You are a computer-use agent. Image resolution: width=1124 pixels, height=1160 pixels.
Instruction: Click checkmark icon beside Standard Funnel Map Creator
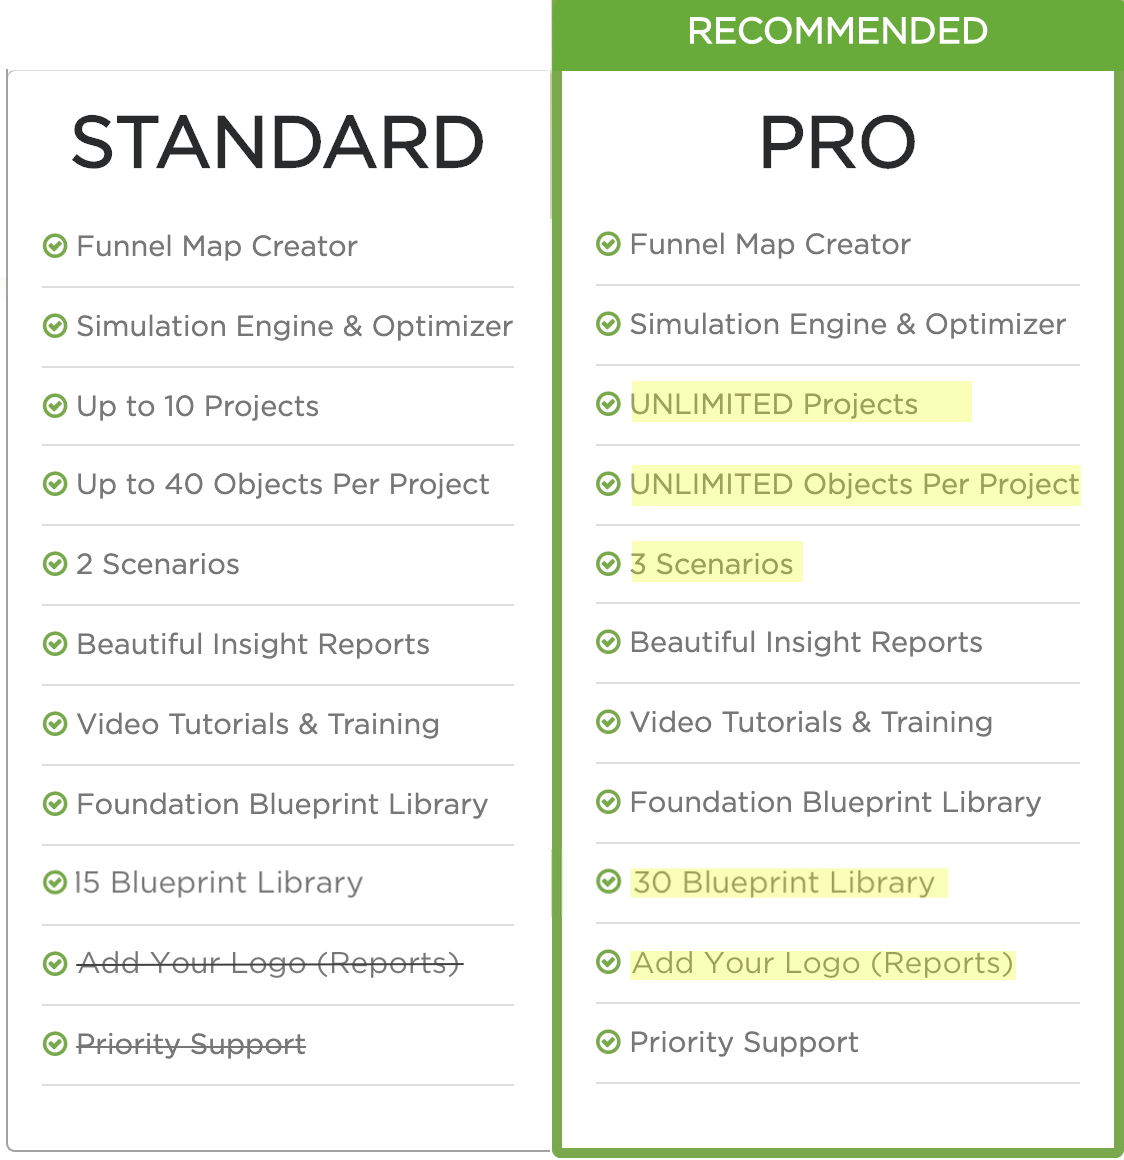(x=55, y=246)
